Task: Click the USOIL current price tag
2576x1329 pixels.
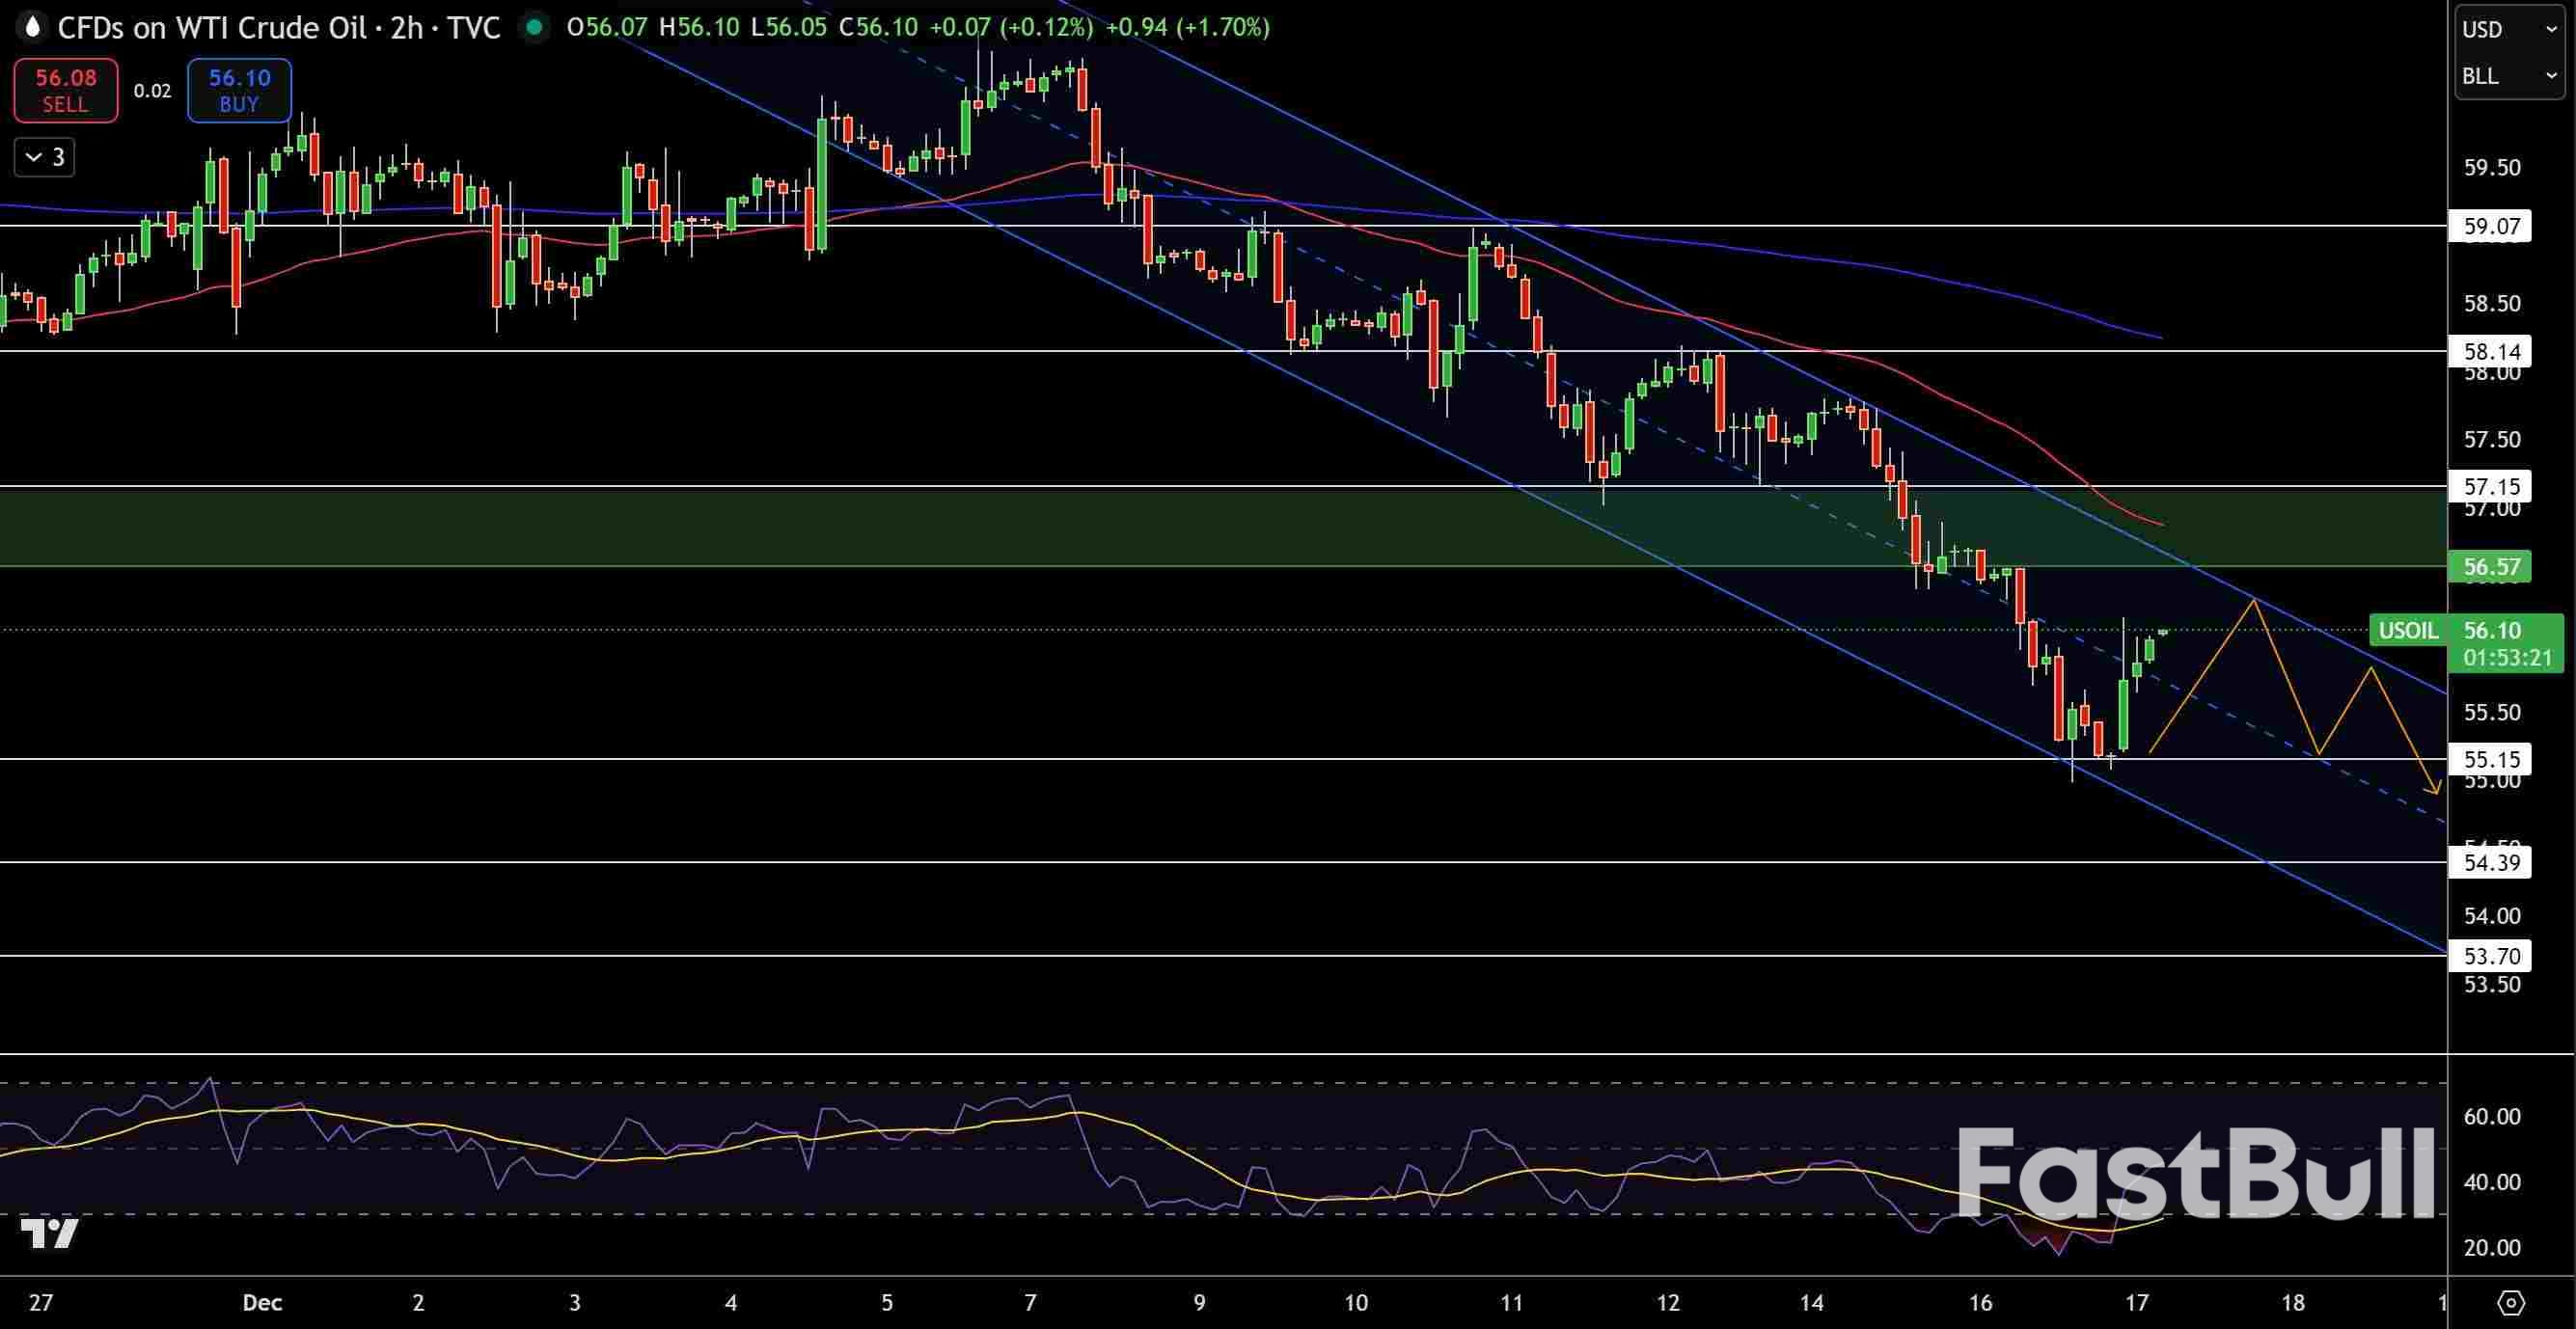Action: pyautogui.click(x=2407, y=630)
